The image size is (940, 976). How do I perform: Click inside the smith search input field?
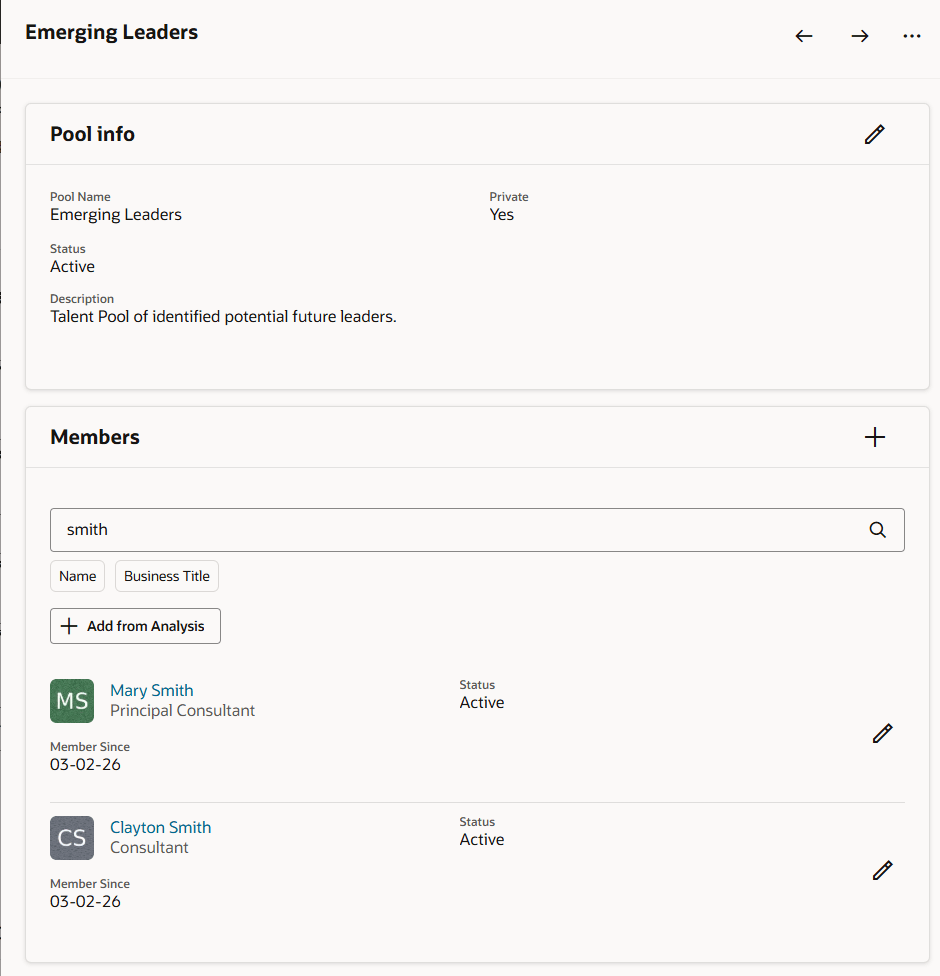tap(400, 530)
